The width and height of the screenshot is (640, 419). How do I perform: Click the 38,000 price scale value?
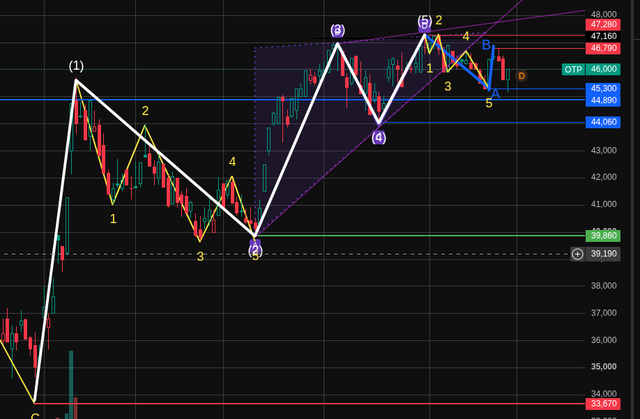(x=604, y=286)
